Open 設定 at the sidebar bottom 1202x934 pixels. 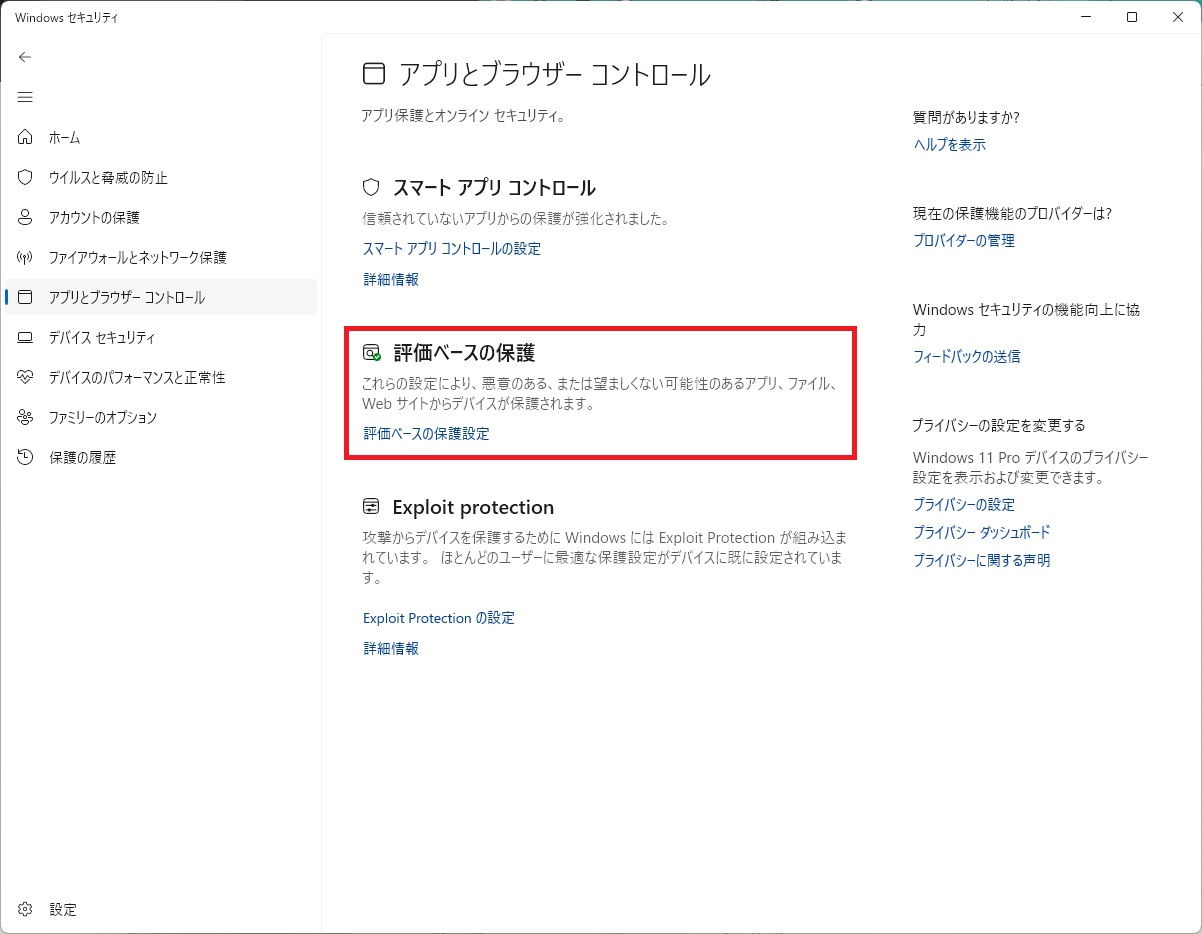tap(161, 909)
